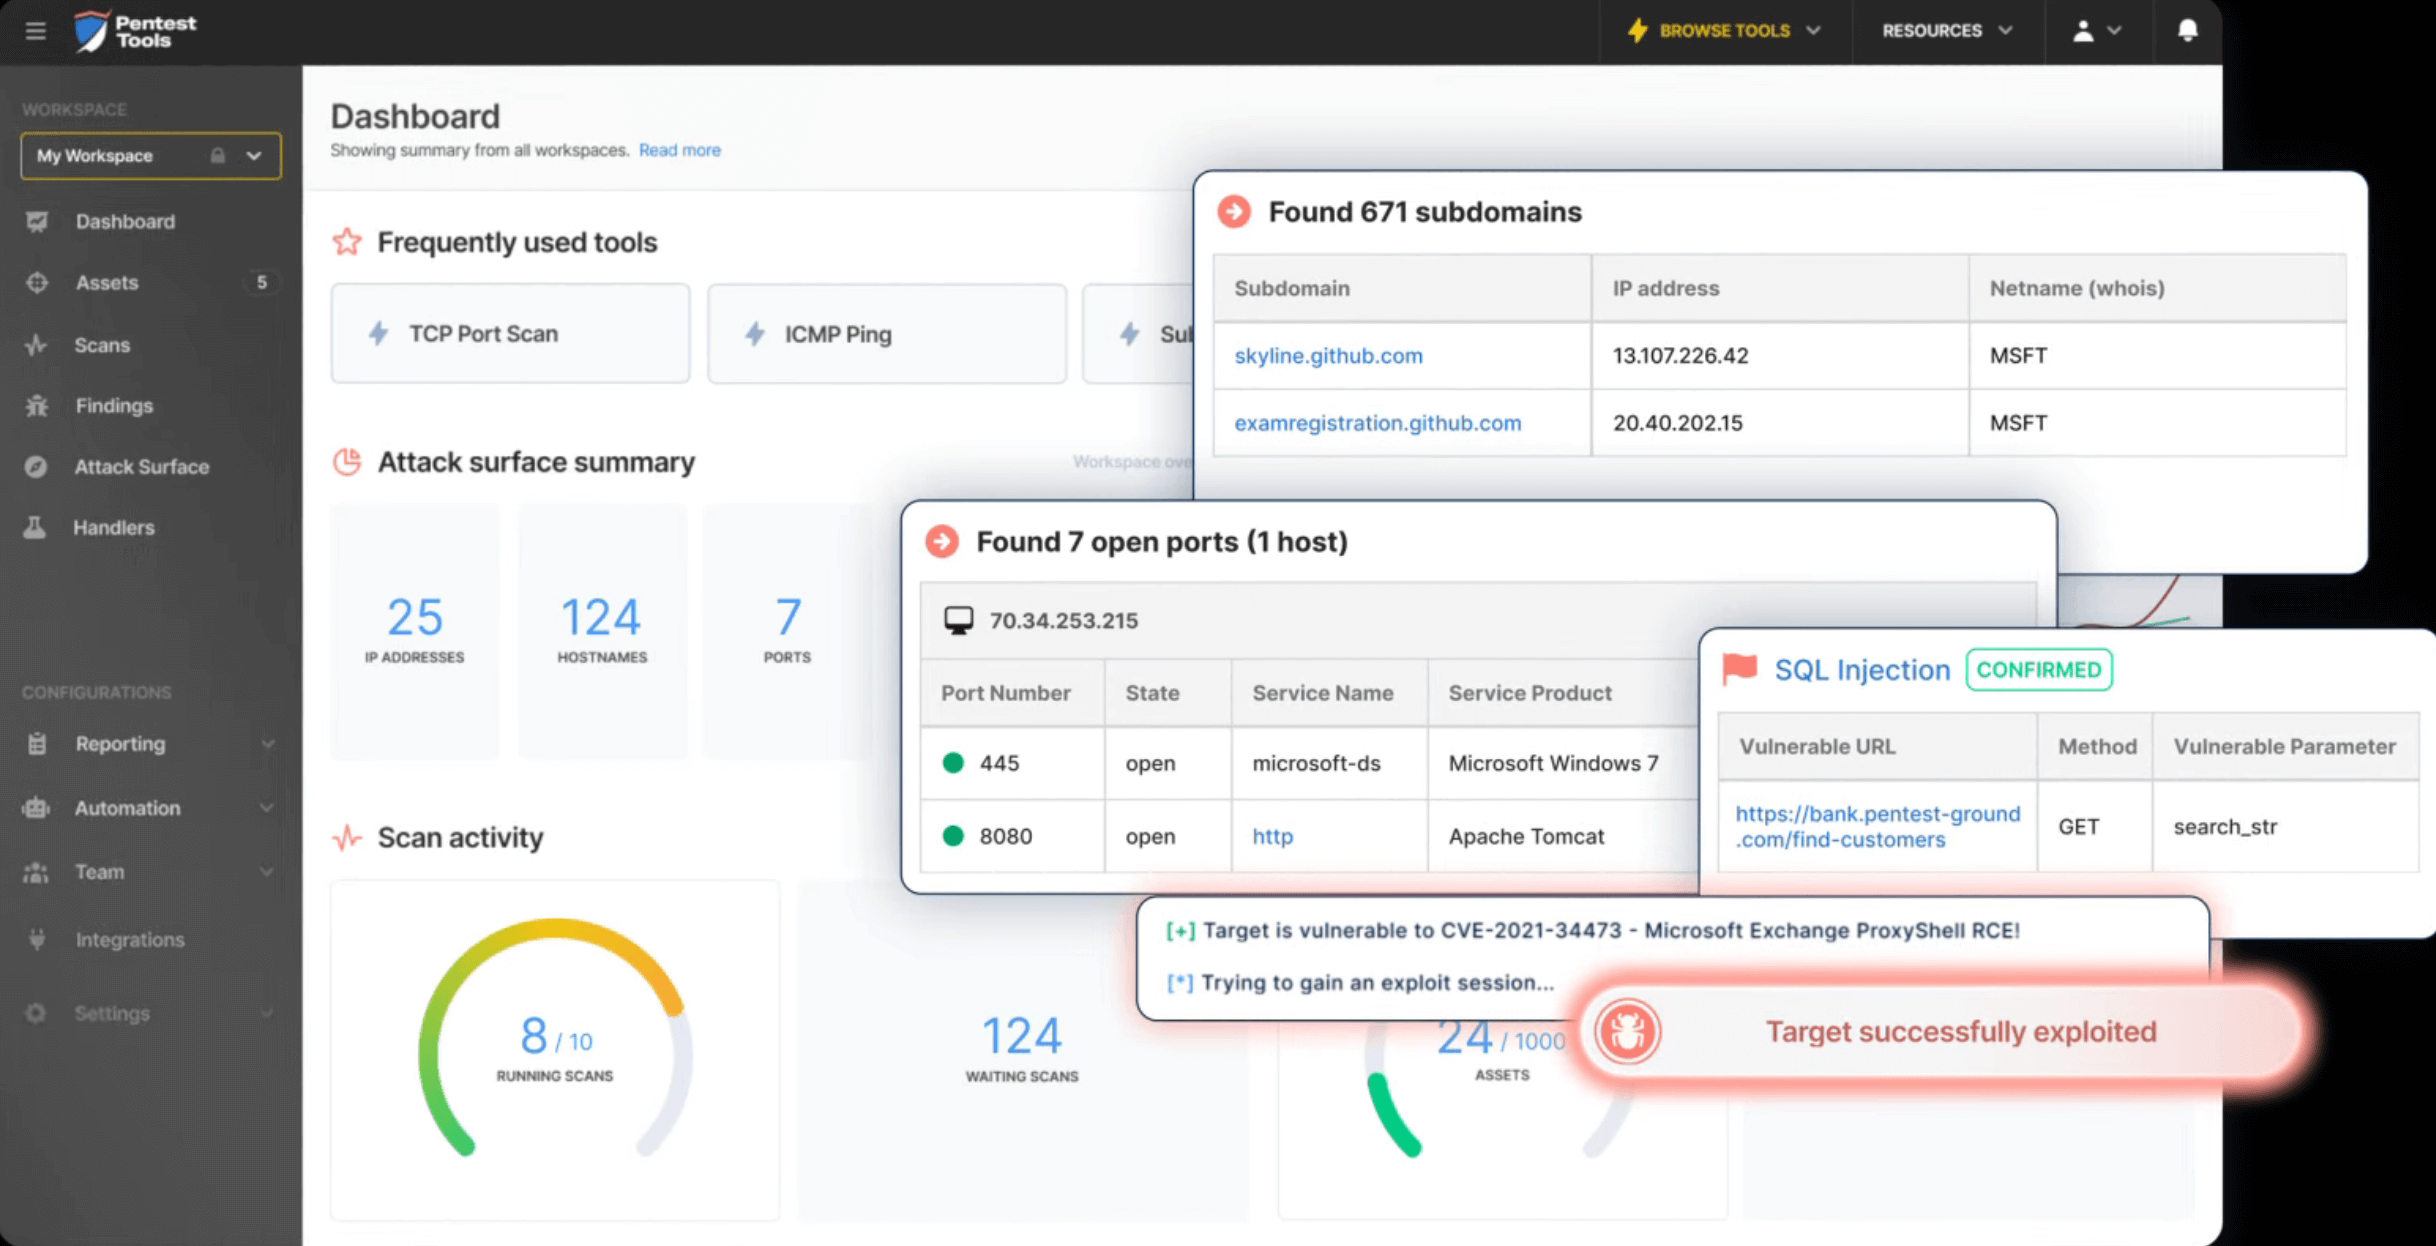Open the hamburger menu at top left

click(35, 31)
